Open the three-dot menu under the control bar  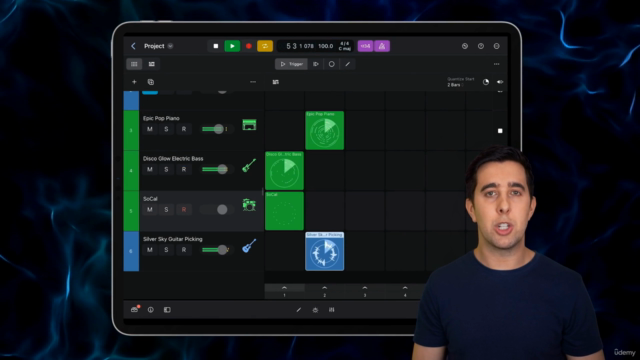point(496,64)
